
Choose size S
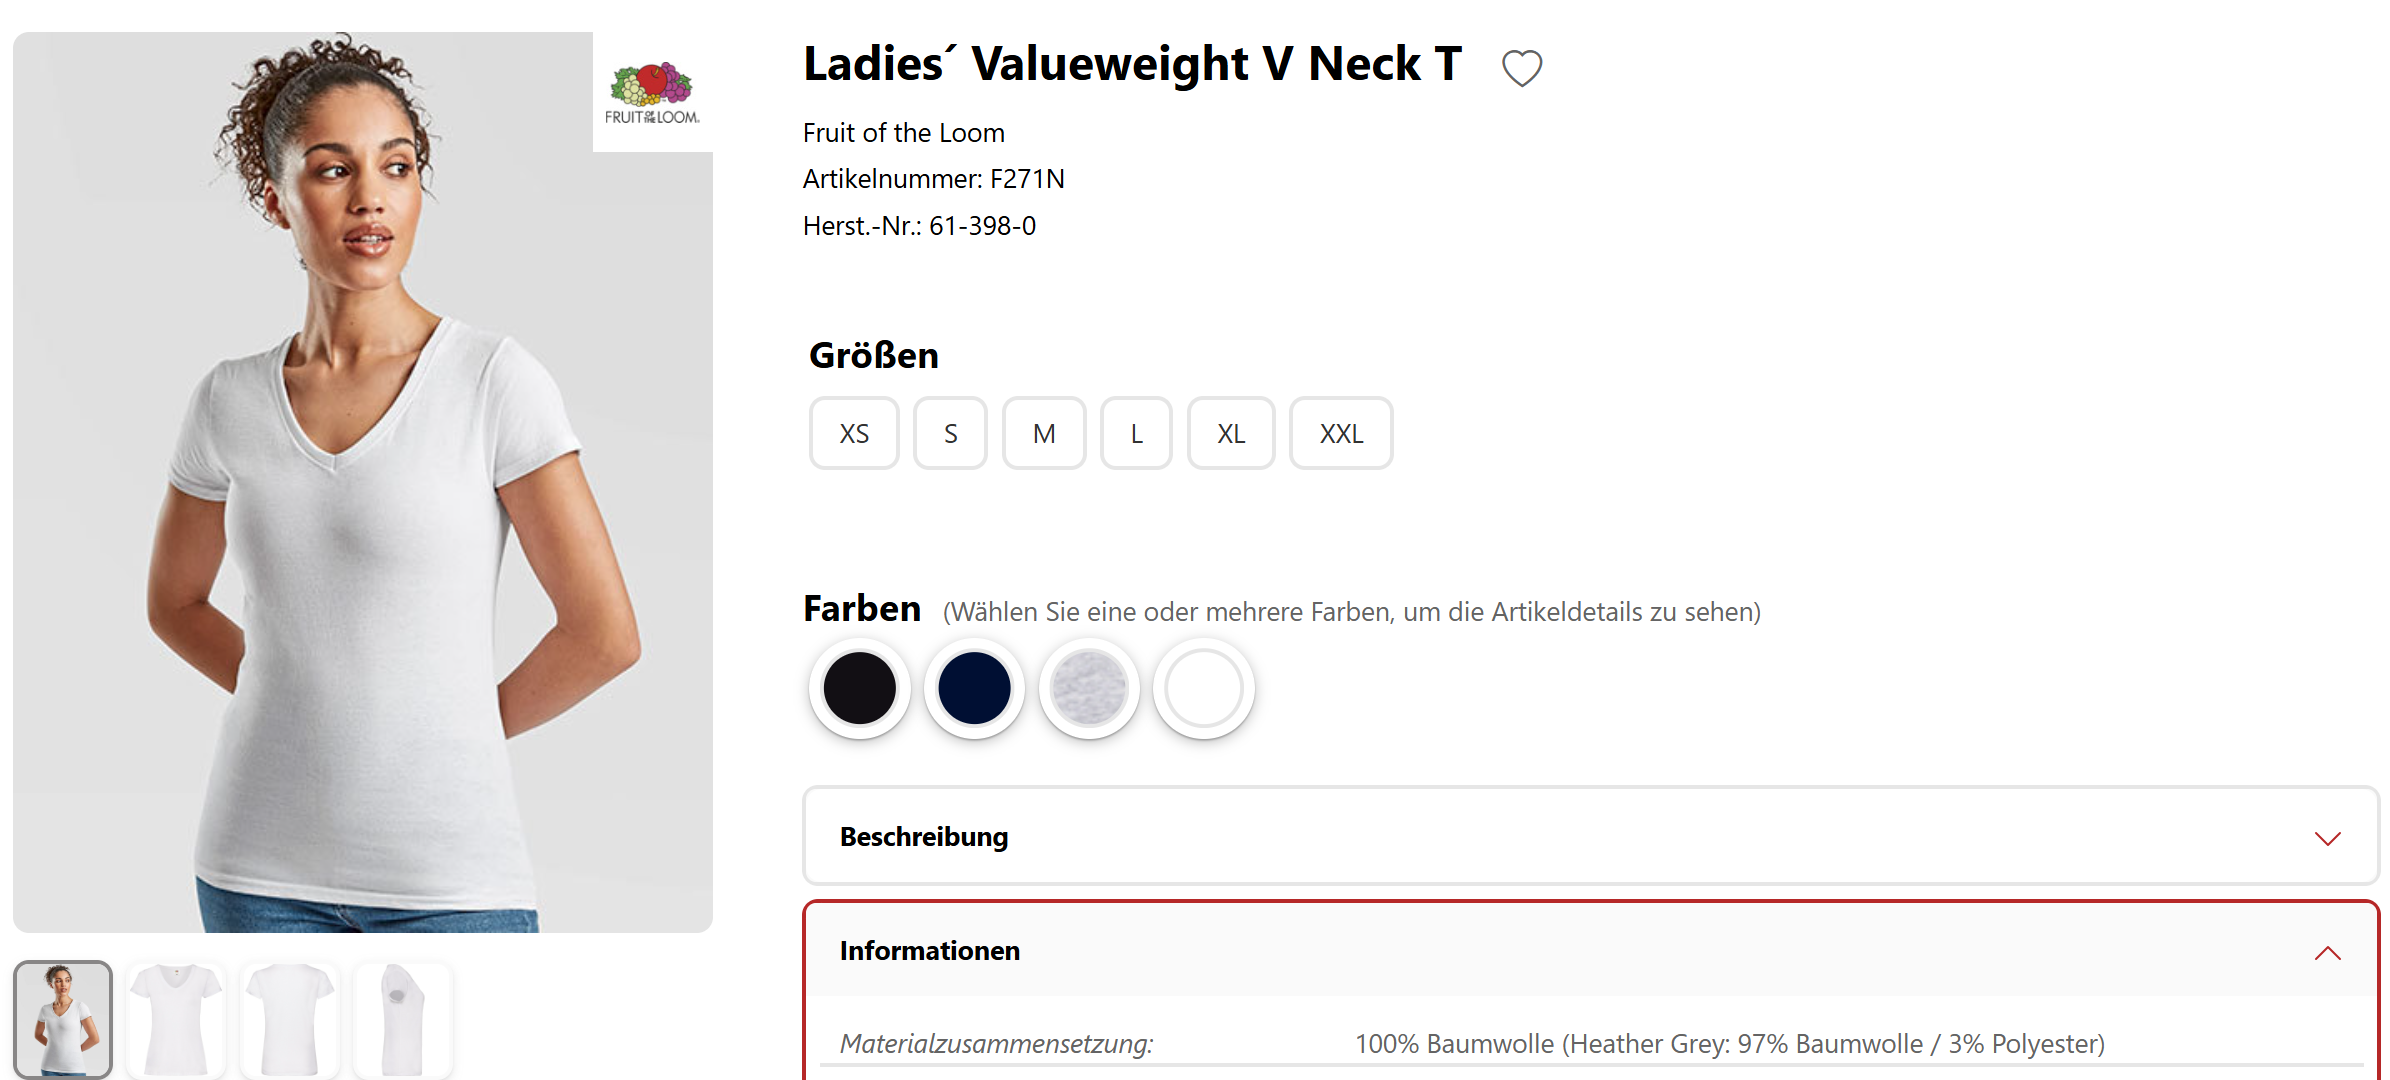click(x=950, y=434)
